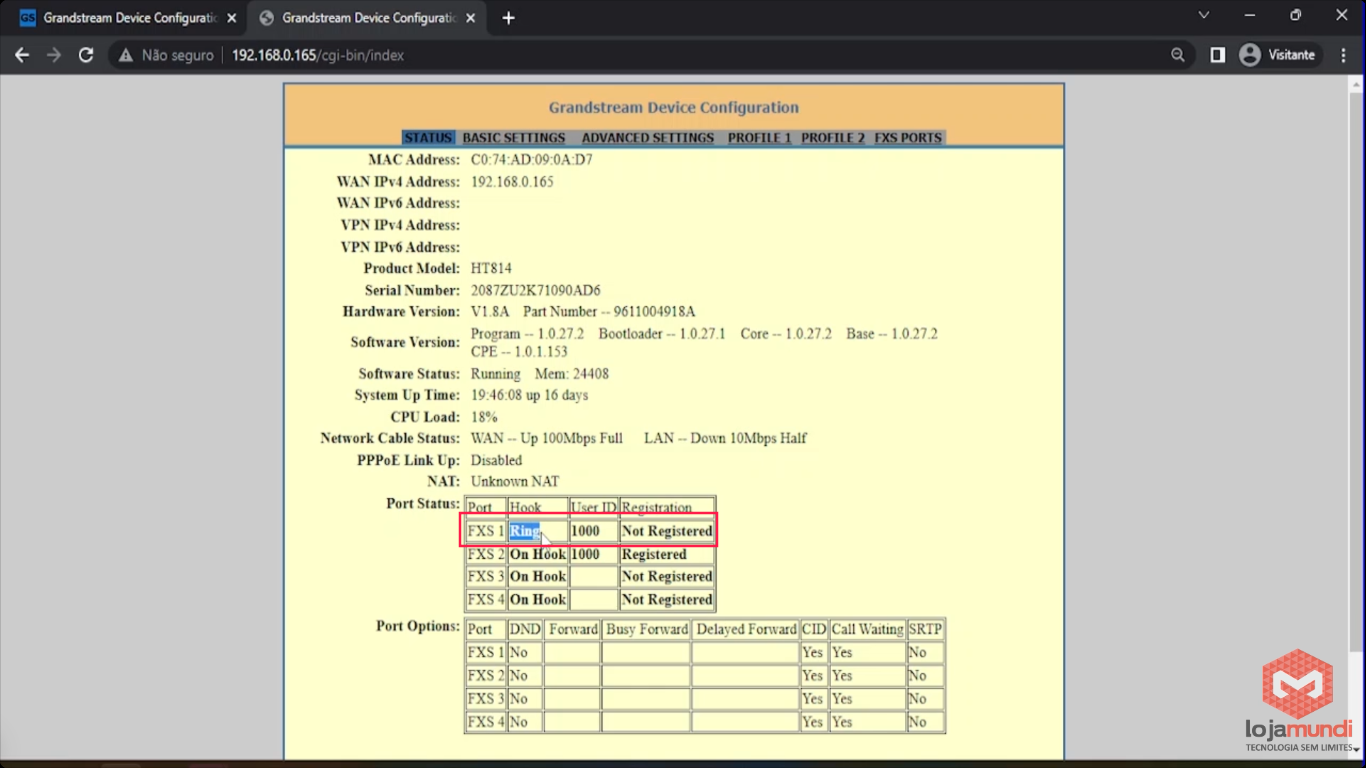
Task: Click FXS 1 Not Registered status
Action: [x=667, y=531]
